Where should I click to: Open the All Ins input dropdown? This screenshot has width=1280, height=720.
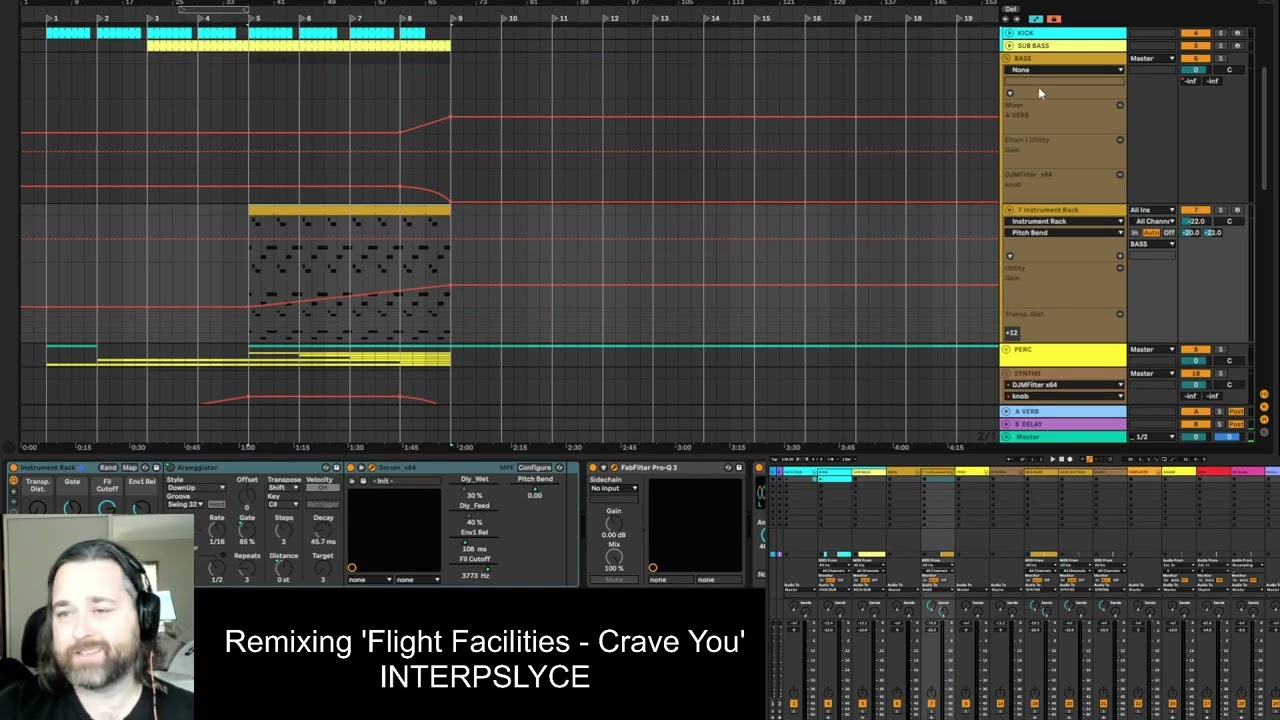1152,210
